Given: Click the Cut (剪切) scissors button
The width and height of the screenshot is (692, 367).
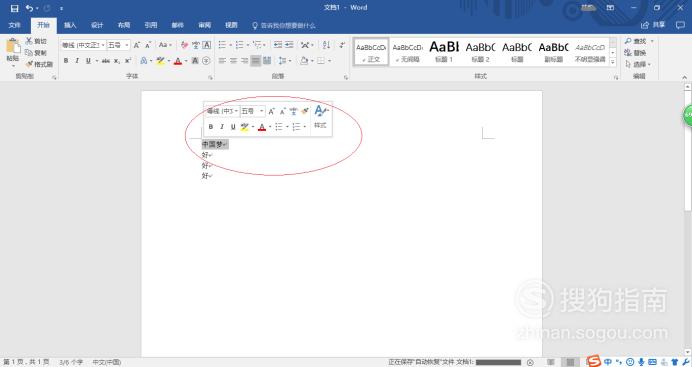Looking at the screenshot, I should pyautogui.click(x=36, y=41).
